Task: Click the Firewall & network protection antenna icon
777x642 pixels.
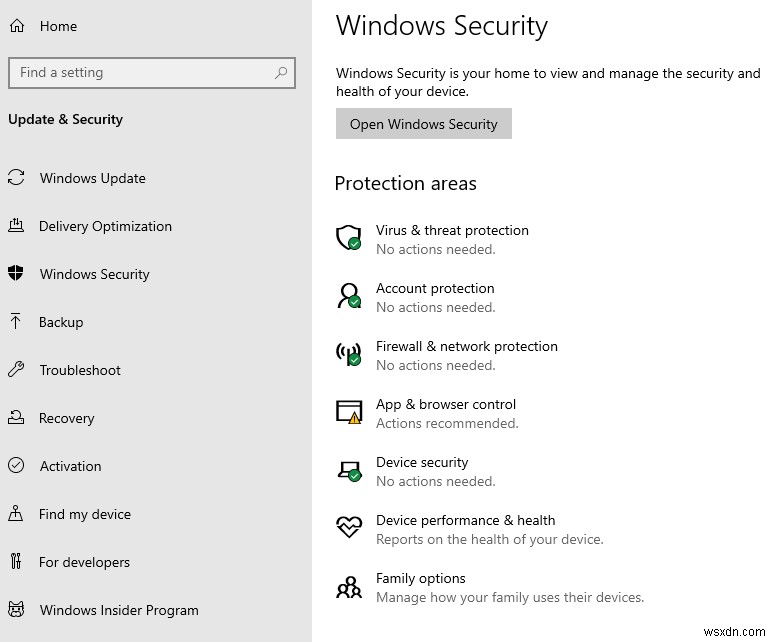Action: (348, 354)
